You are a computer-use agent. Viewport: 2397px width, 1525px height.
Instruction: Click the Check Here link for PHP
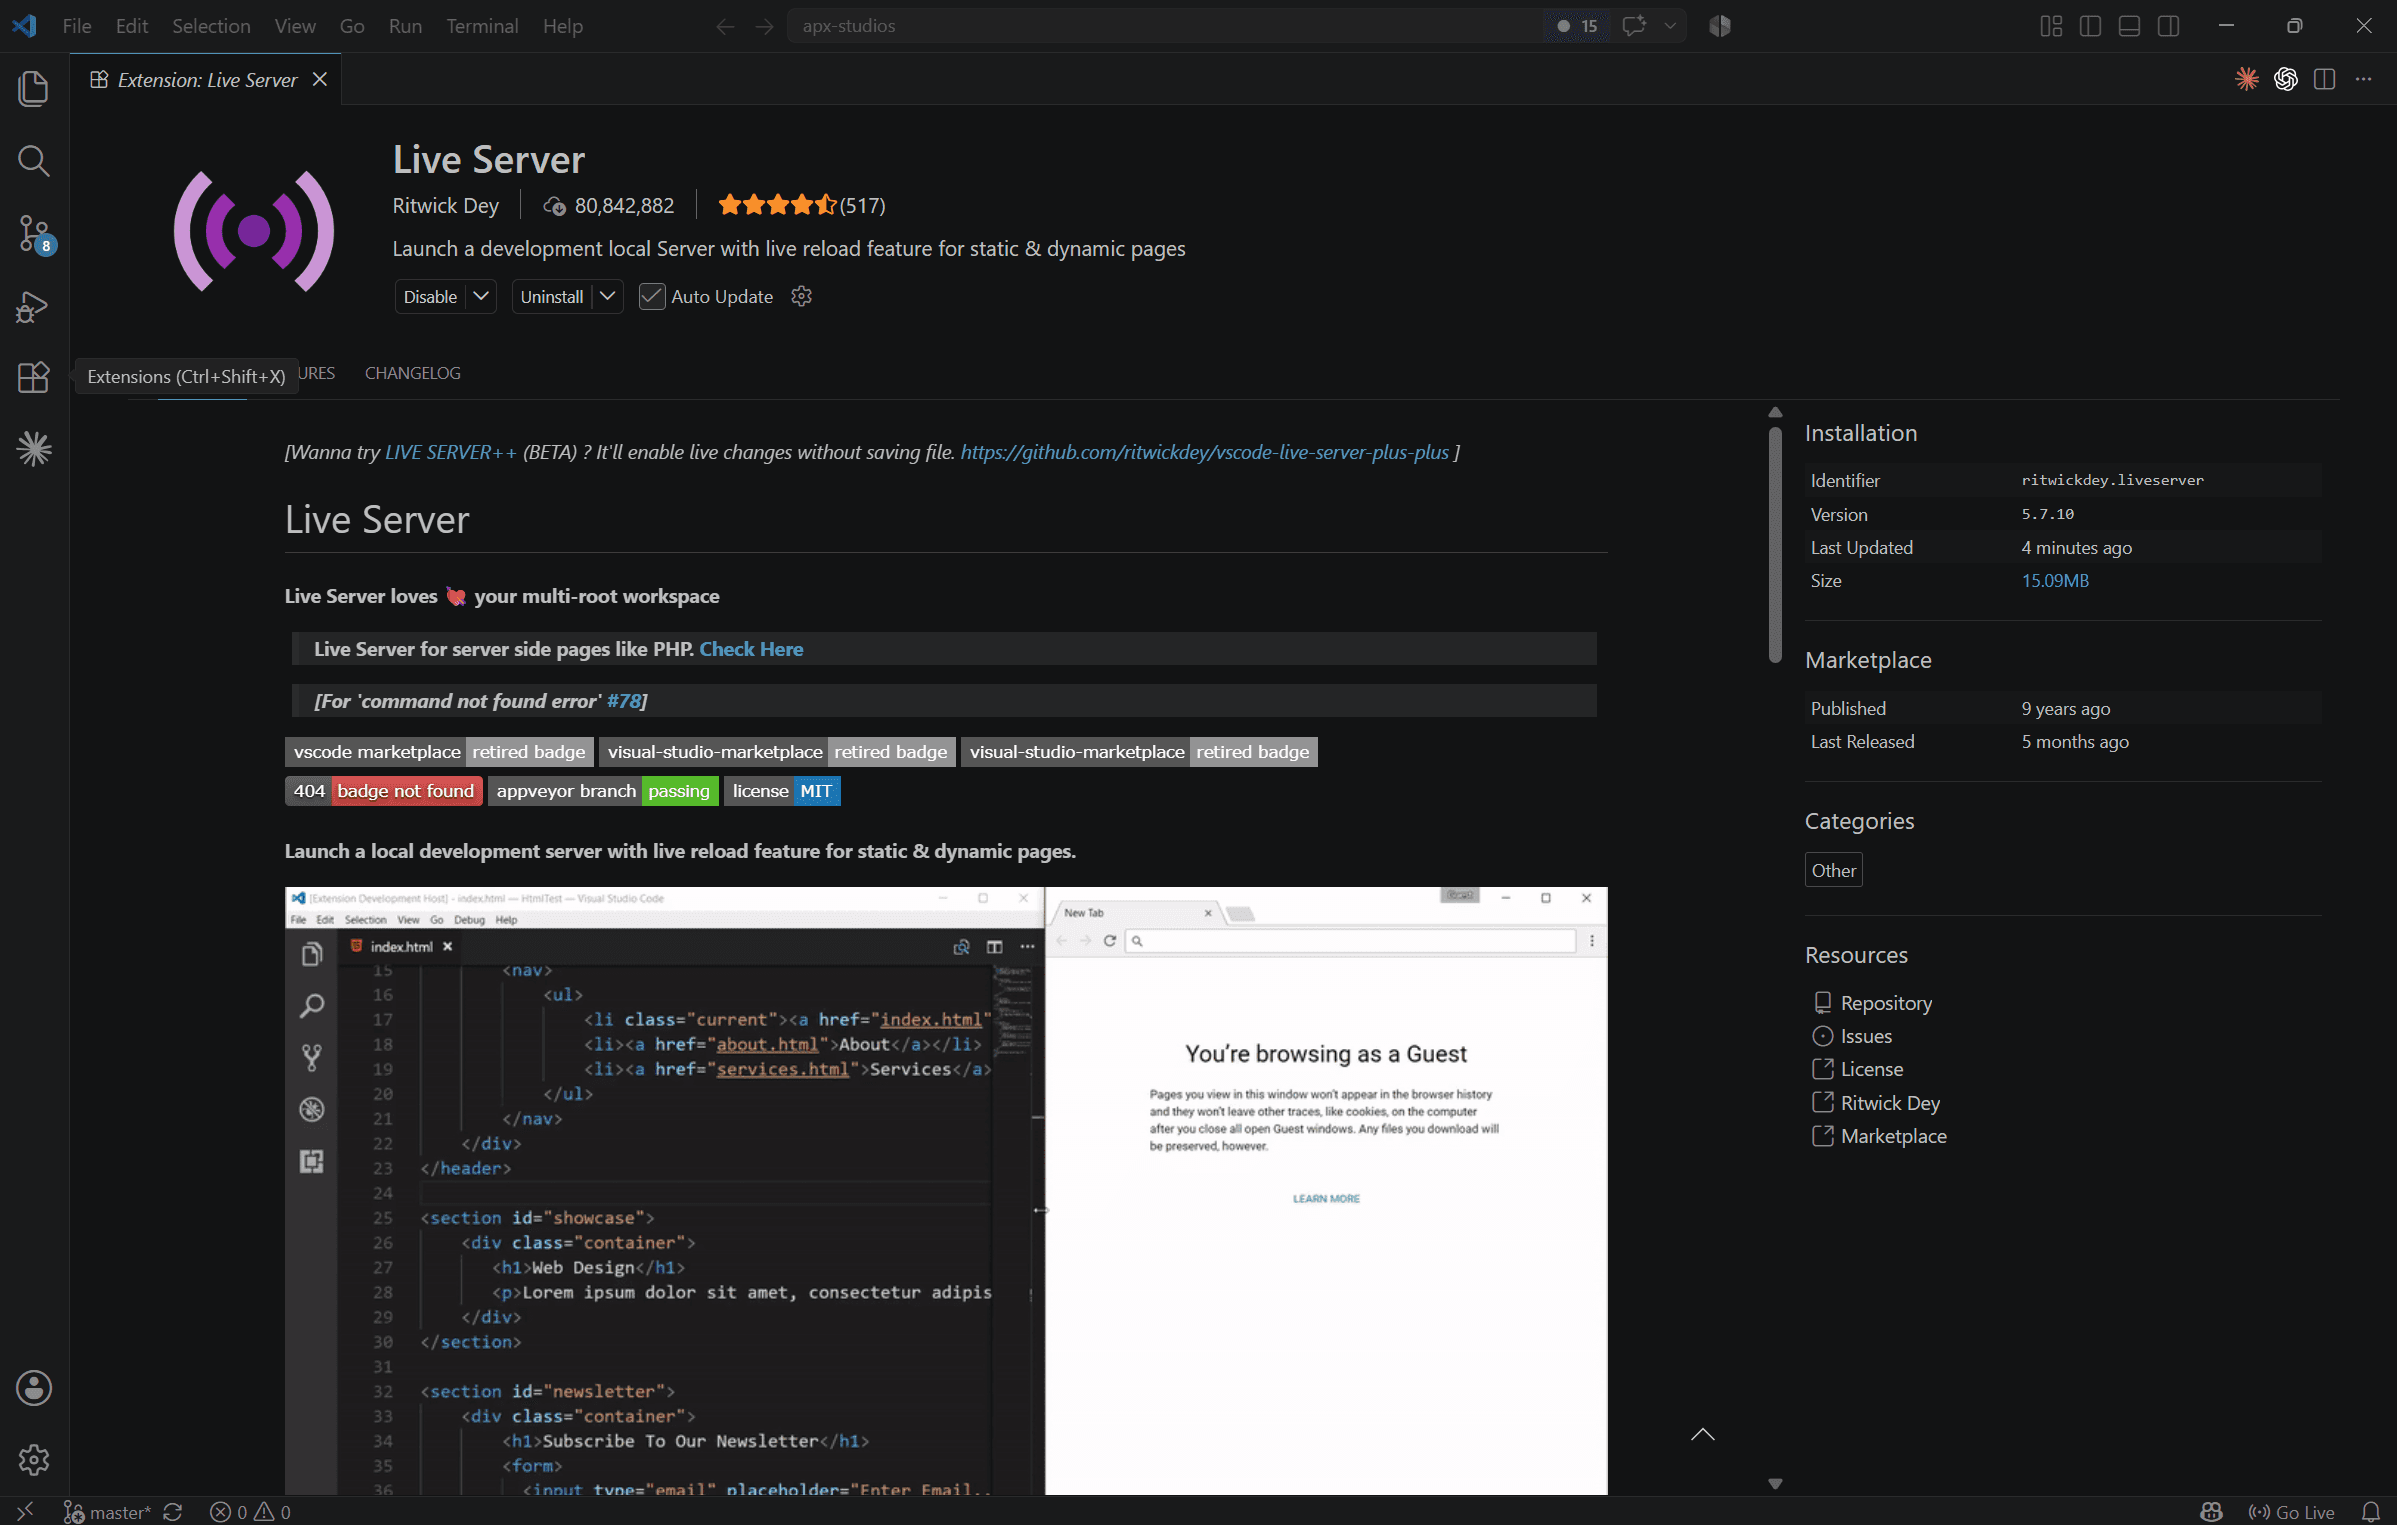[751, 649]
